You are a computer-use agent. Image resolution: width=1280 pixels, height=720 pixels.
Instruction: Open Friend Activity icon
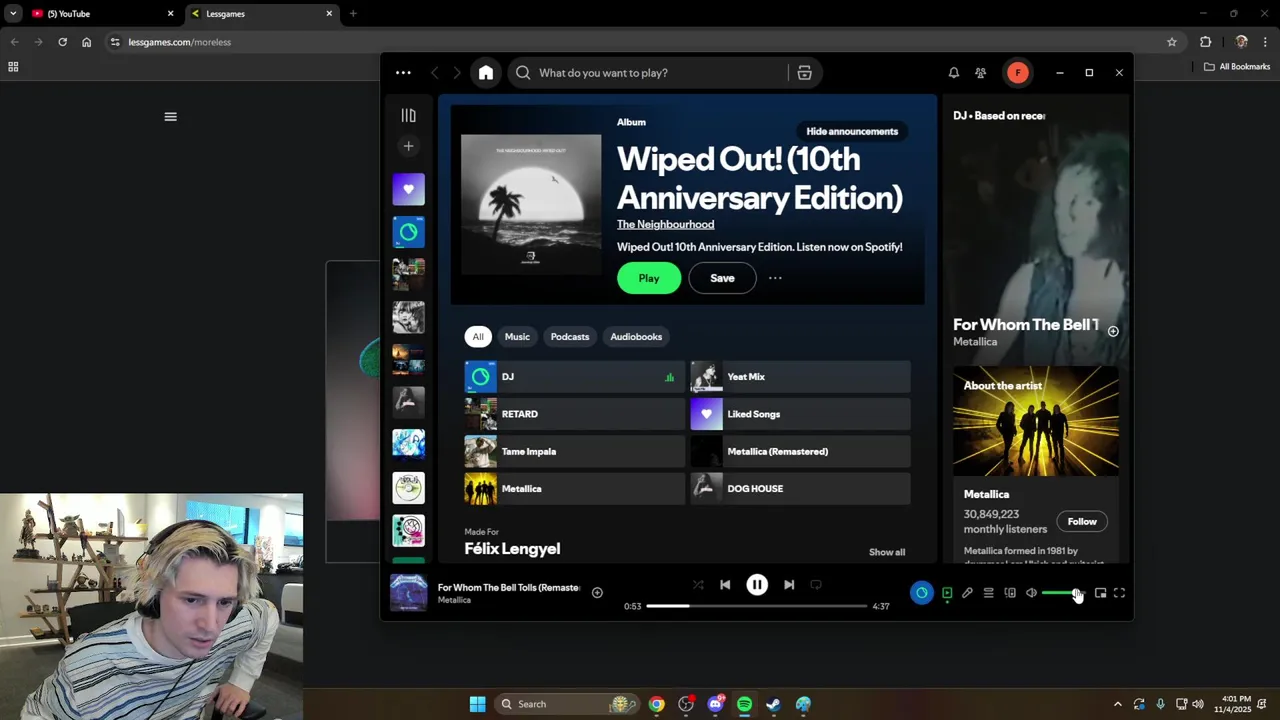pyautogui.click(x=981, y=73)
